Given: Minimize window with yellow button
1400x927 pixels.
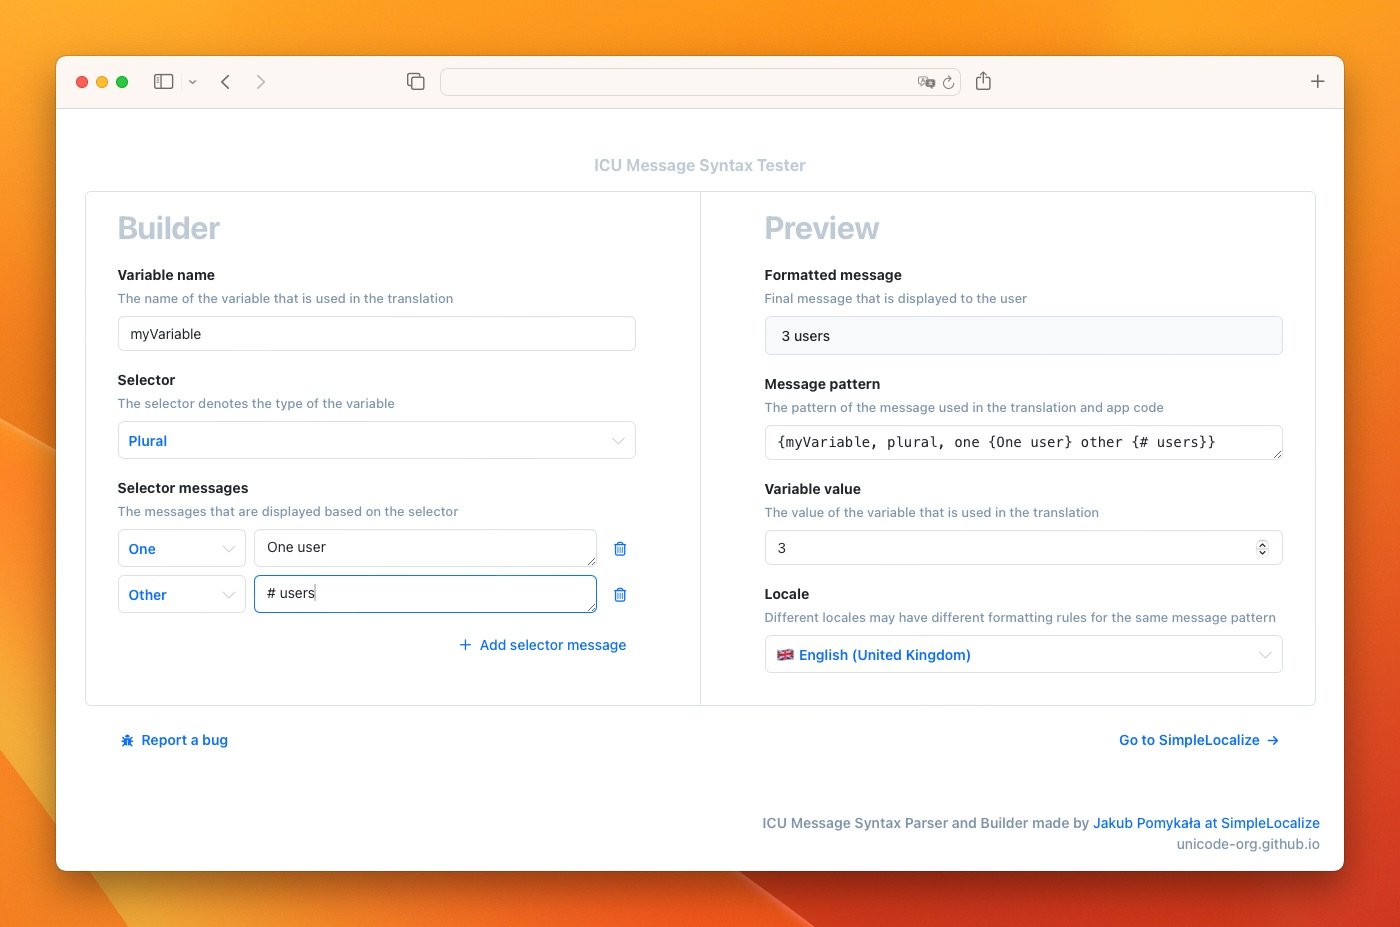Looking at the screenshot, I should point(102,82).
